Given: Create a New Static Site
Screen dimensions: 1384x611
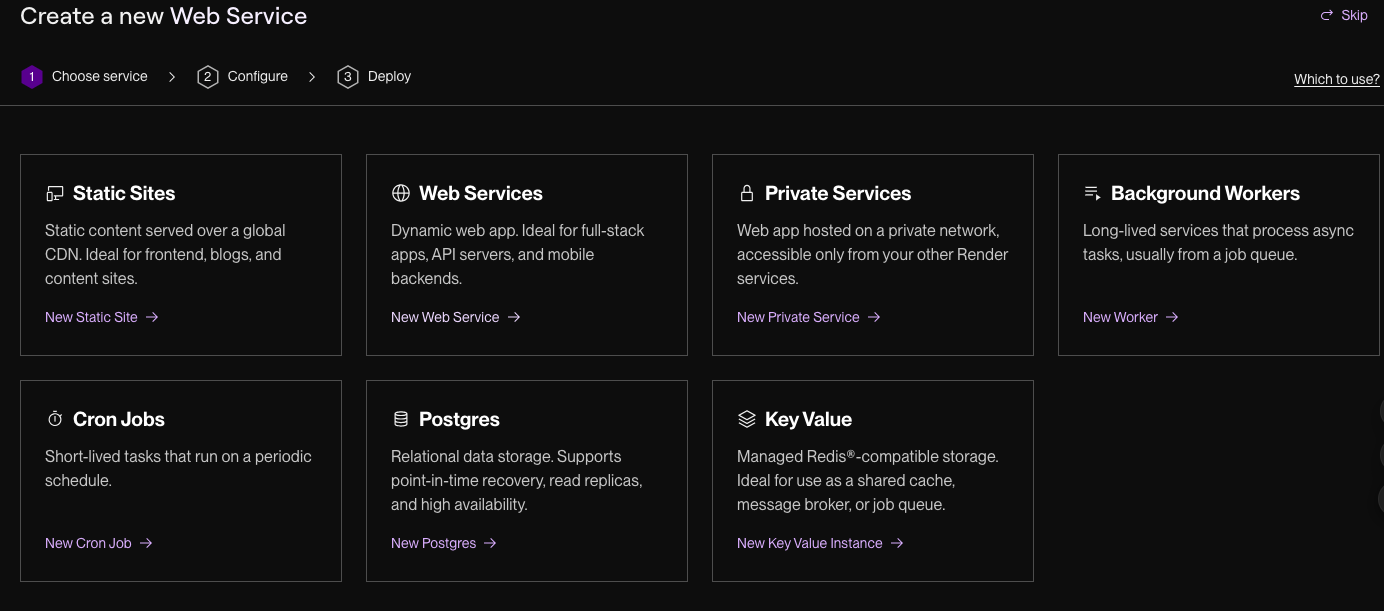Looking at the screenshot, I should [102, 317].
